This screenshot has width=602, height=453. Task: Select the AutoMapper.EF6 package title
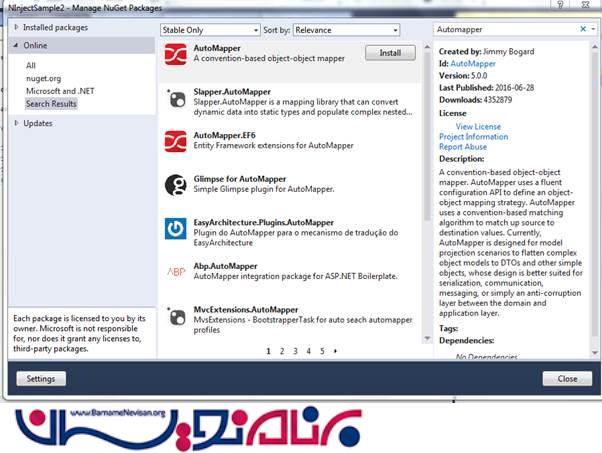coord(224,135)
